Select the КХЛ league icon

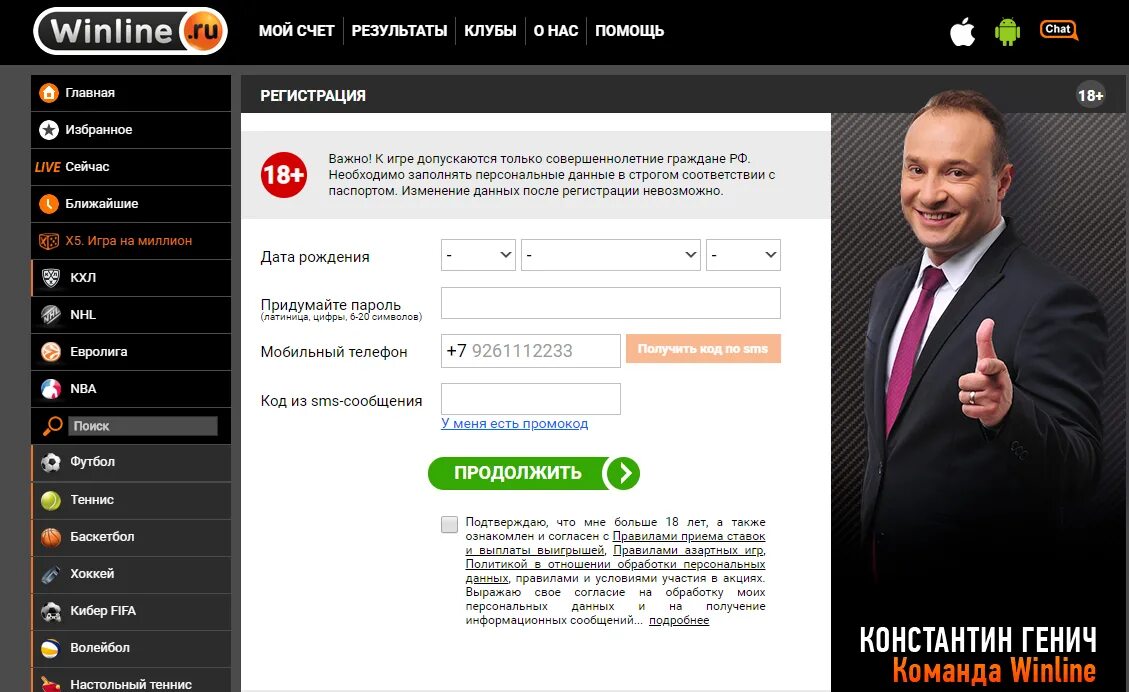50,278
